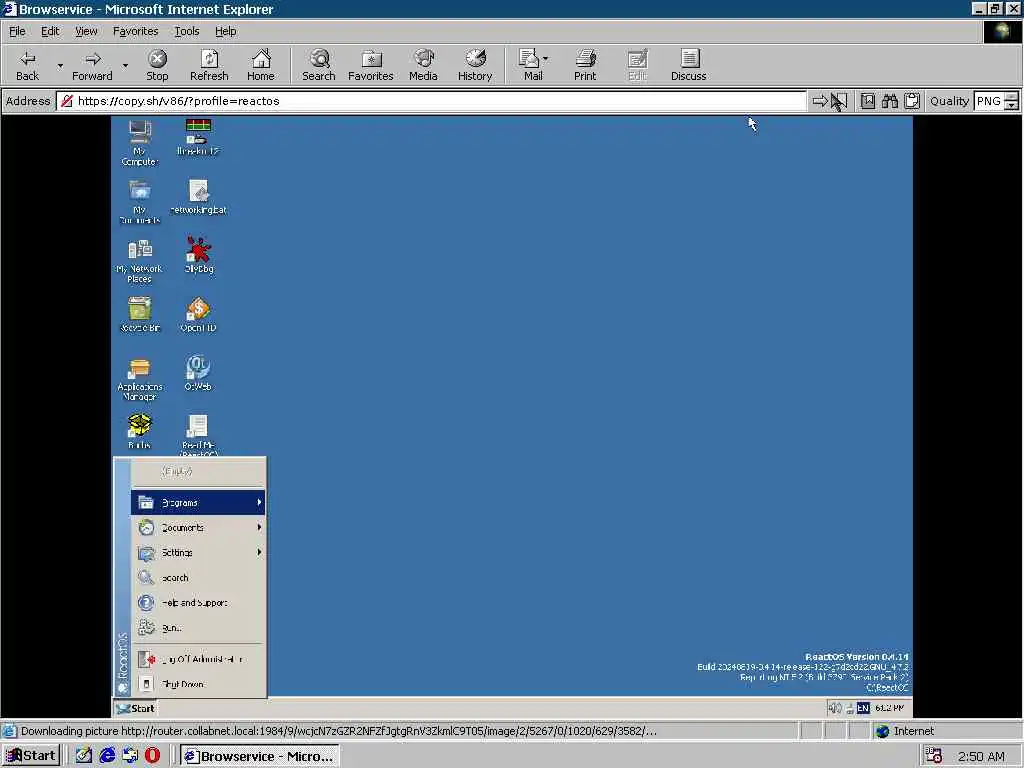Viewport: 1024px width, 768px height.
Task: Open the Favorites menu
Action: click(135, 31)
